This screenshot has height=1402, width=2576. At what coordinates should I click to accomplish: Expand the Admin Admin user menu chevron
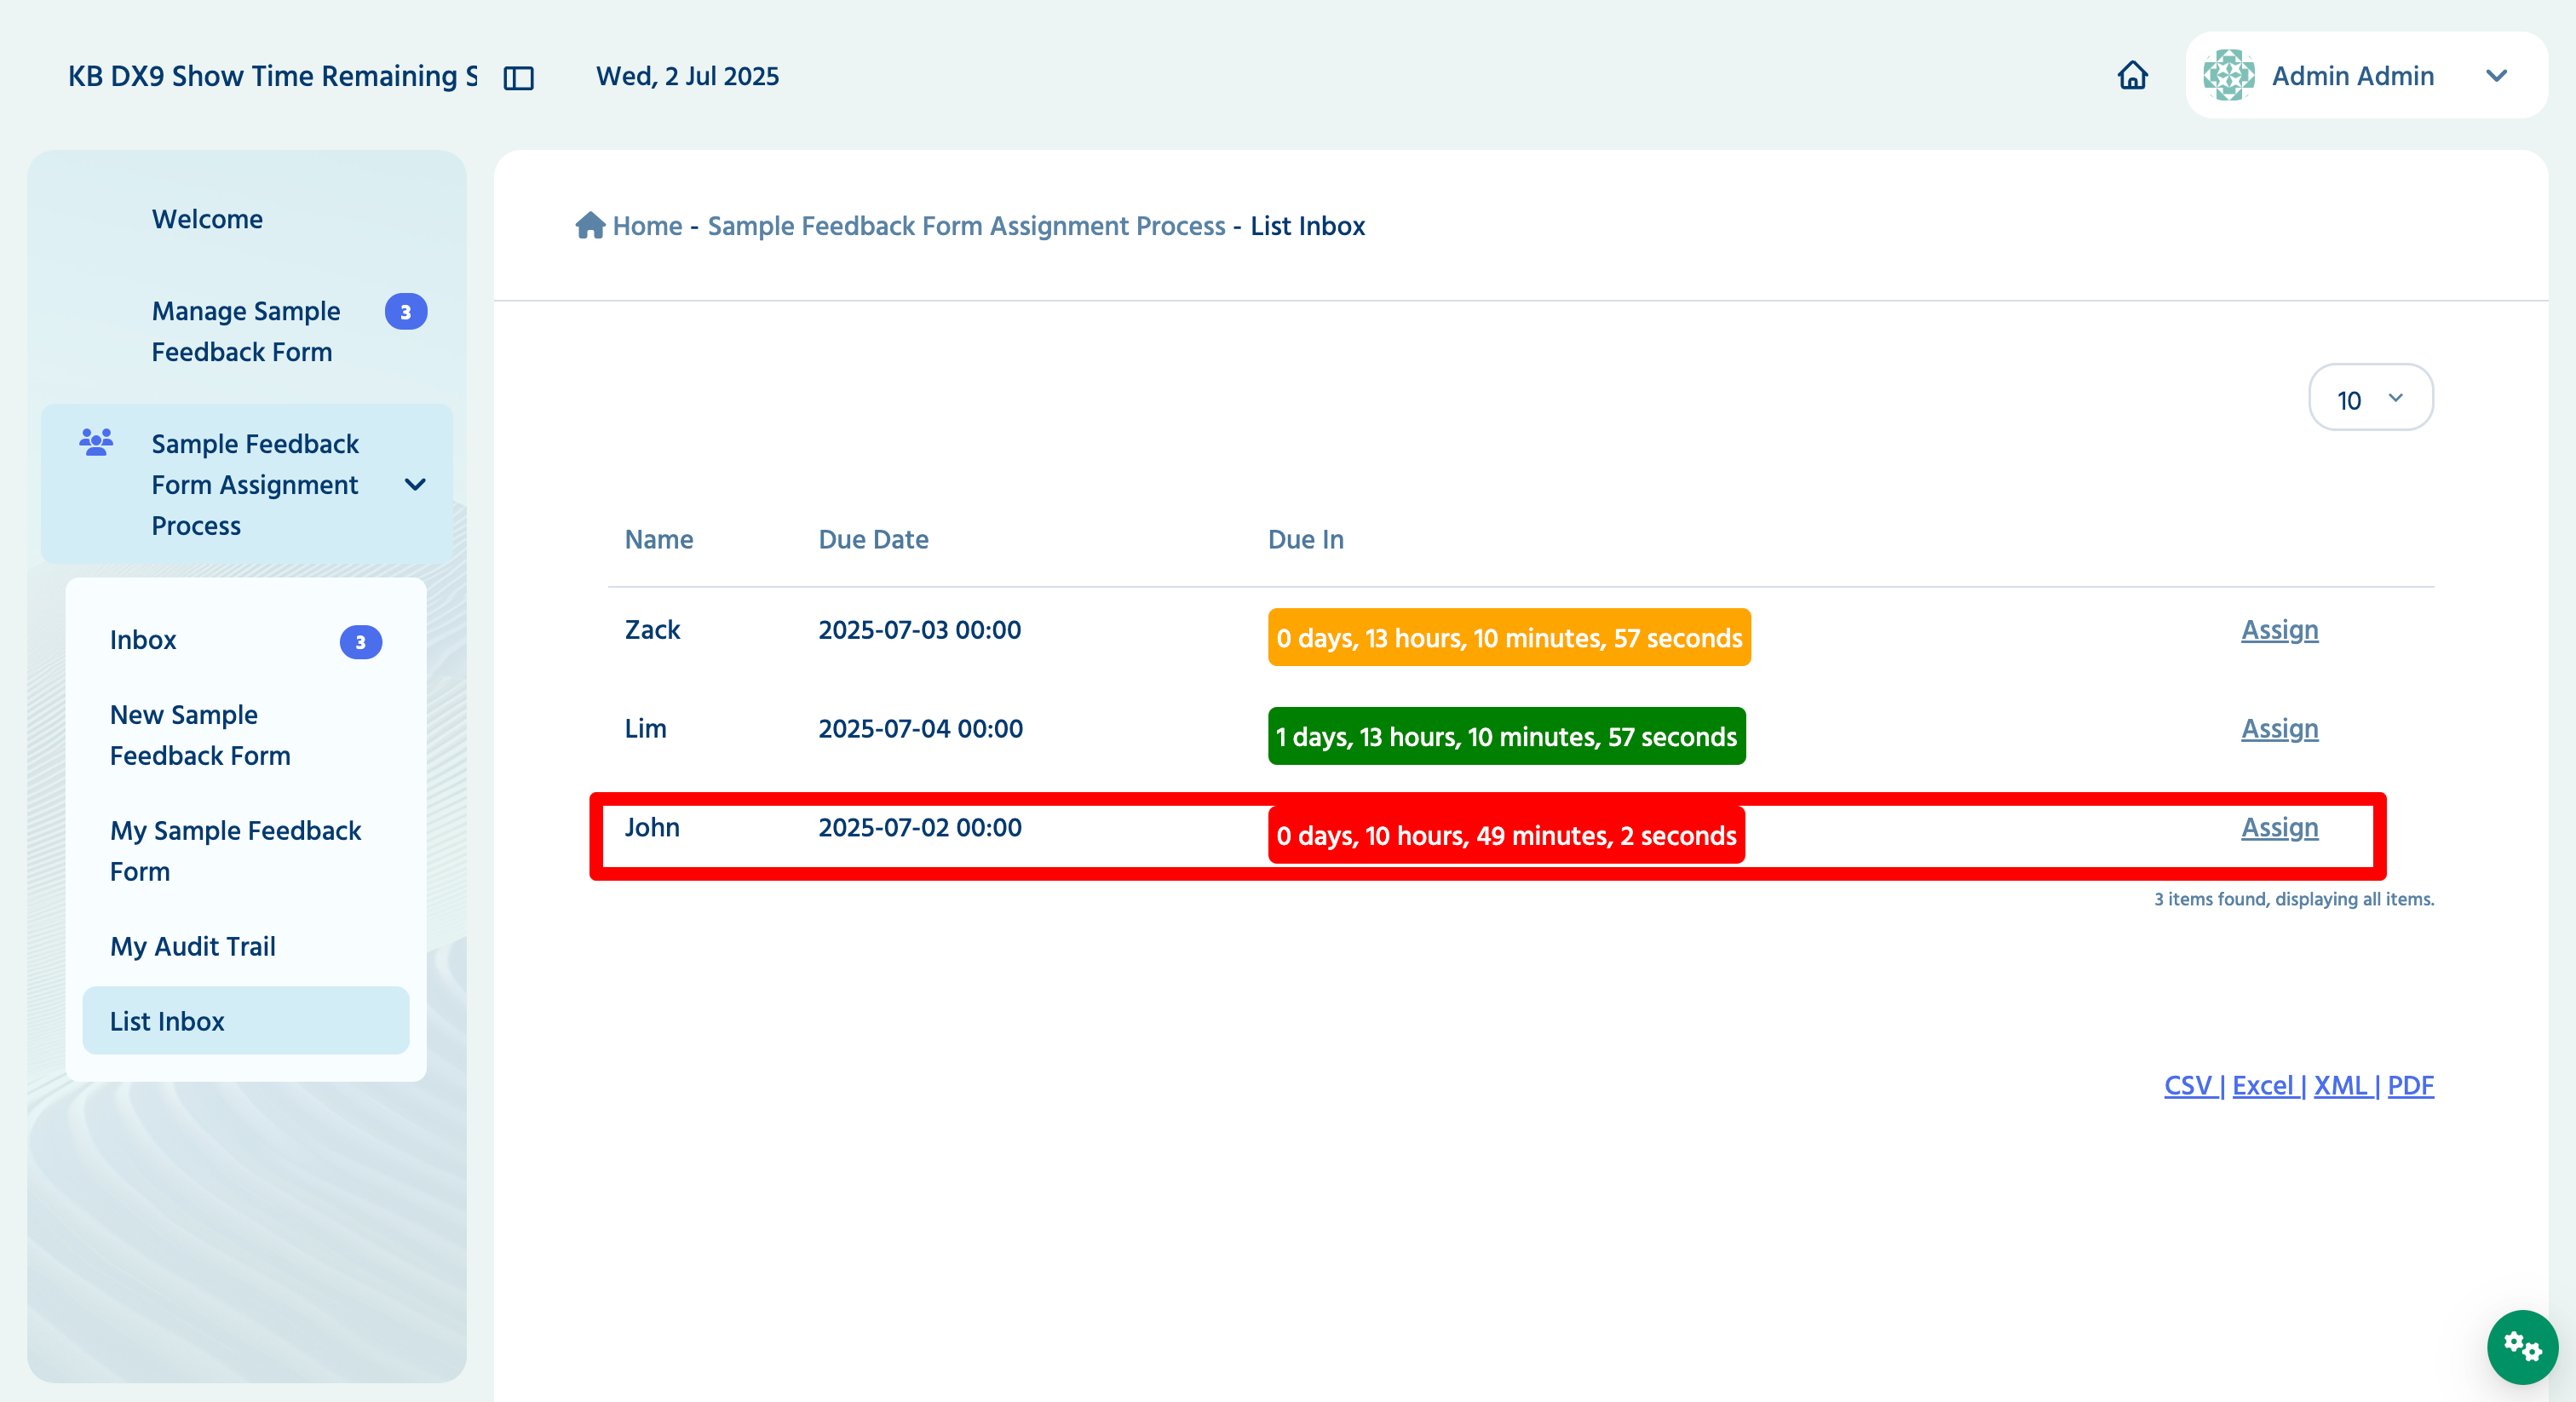tap(2496, 76)
